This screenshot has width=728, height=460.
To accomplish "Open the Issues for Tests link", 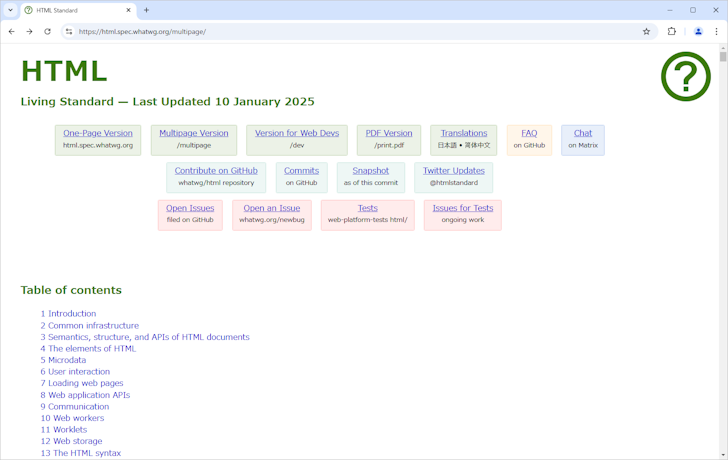I will [x=462, y=208].
